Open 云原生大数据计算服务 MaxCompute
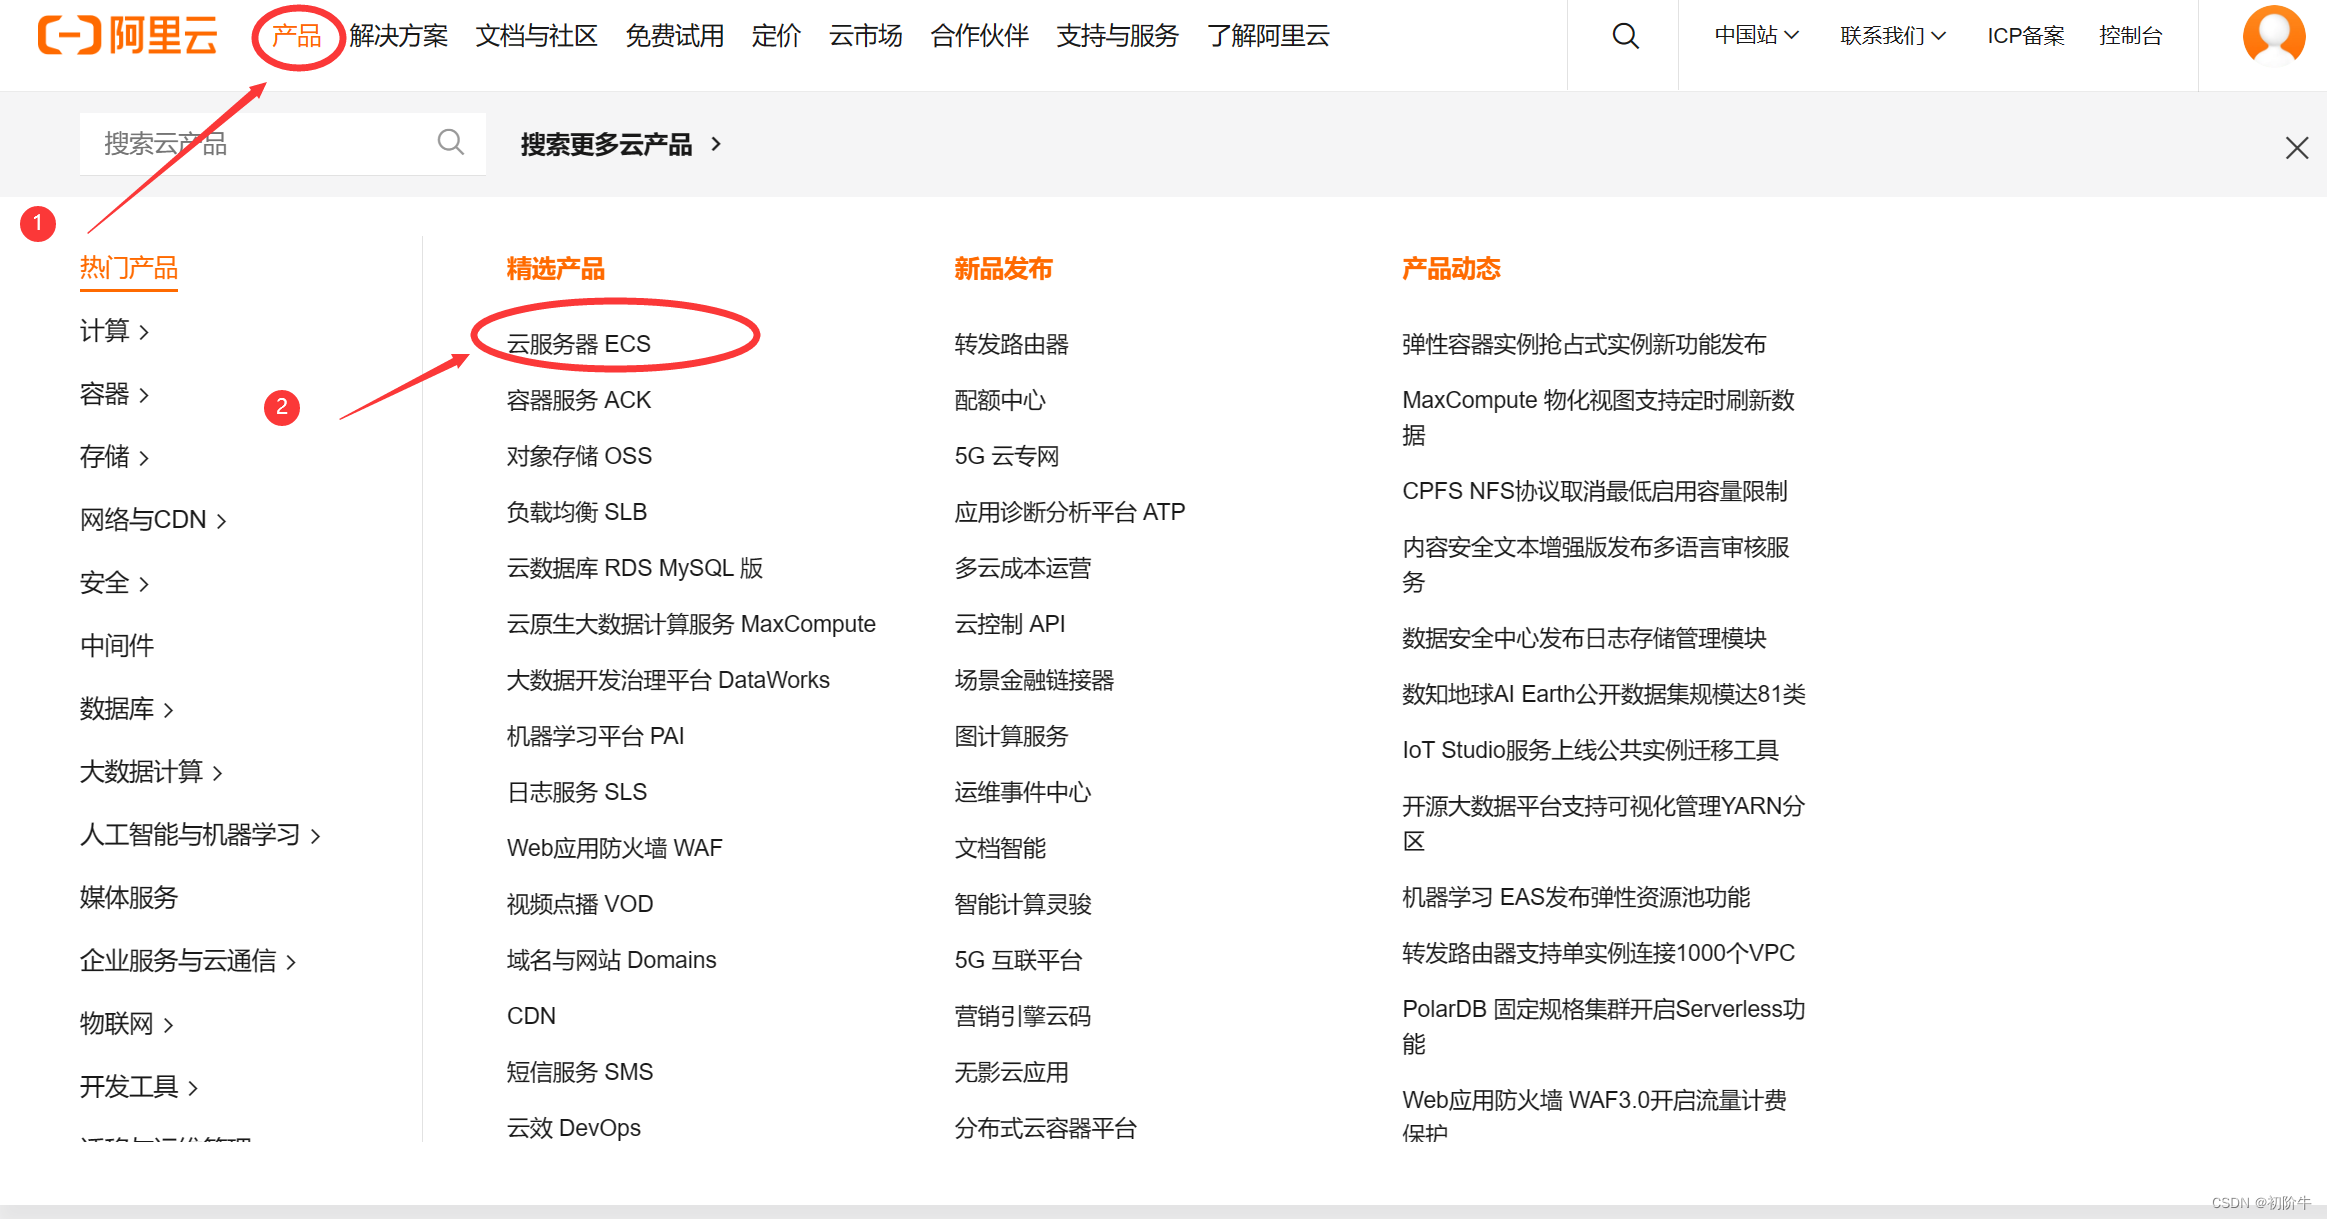Viewport: 2327px width, 1219px height. pos(691,624)
